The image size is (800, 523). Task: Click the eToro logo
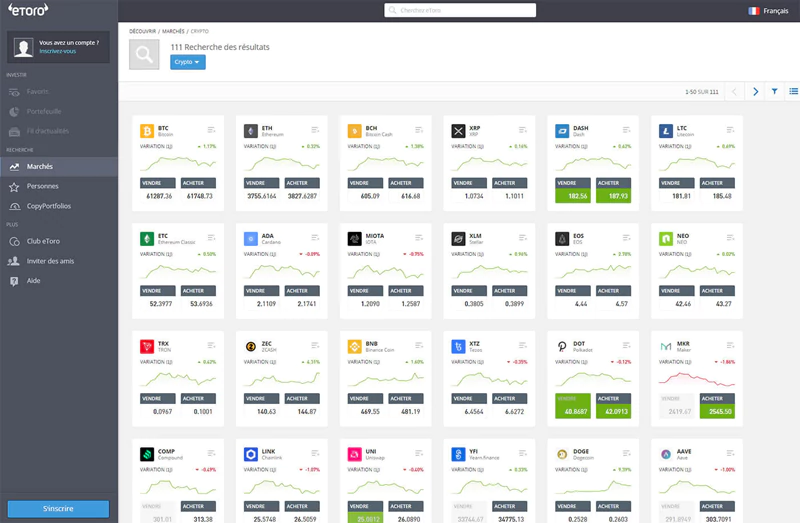(x=28, y=9)
